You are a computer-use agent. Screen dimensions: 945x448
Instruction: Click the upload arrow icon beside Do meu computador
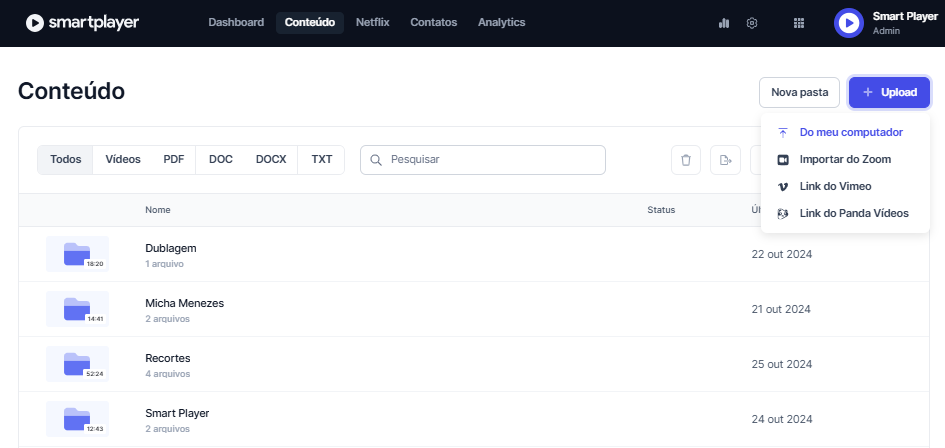(783, 133)
